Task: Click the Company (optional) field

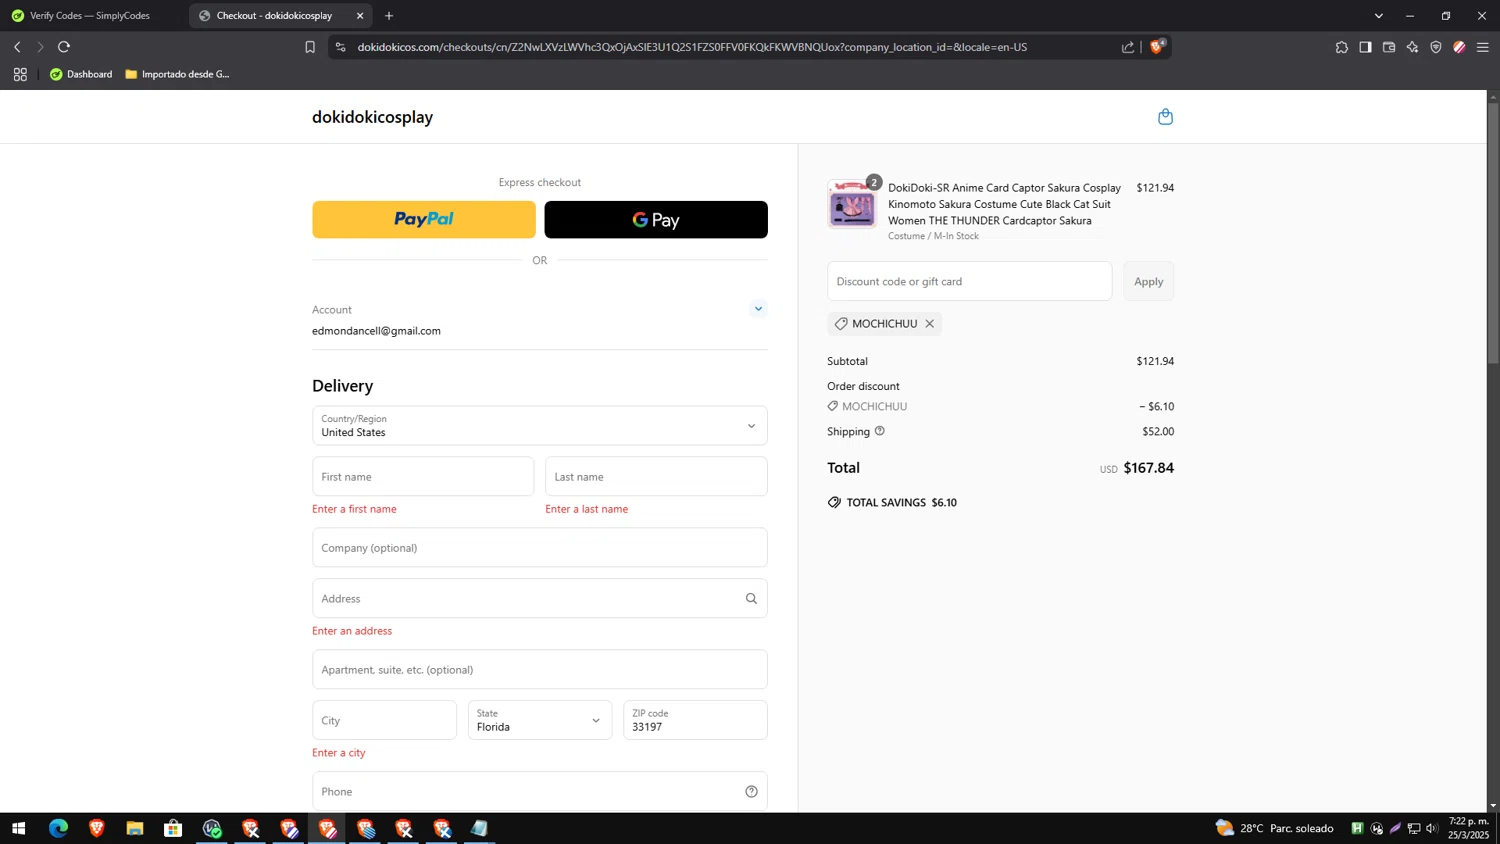Action: click(540, 548)
